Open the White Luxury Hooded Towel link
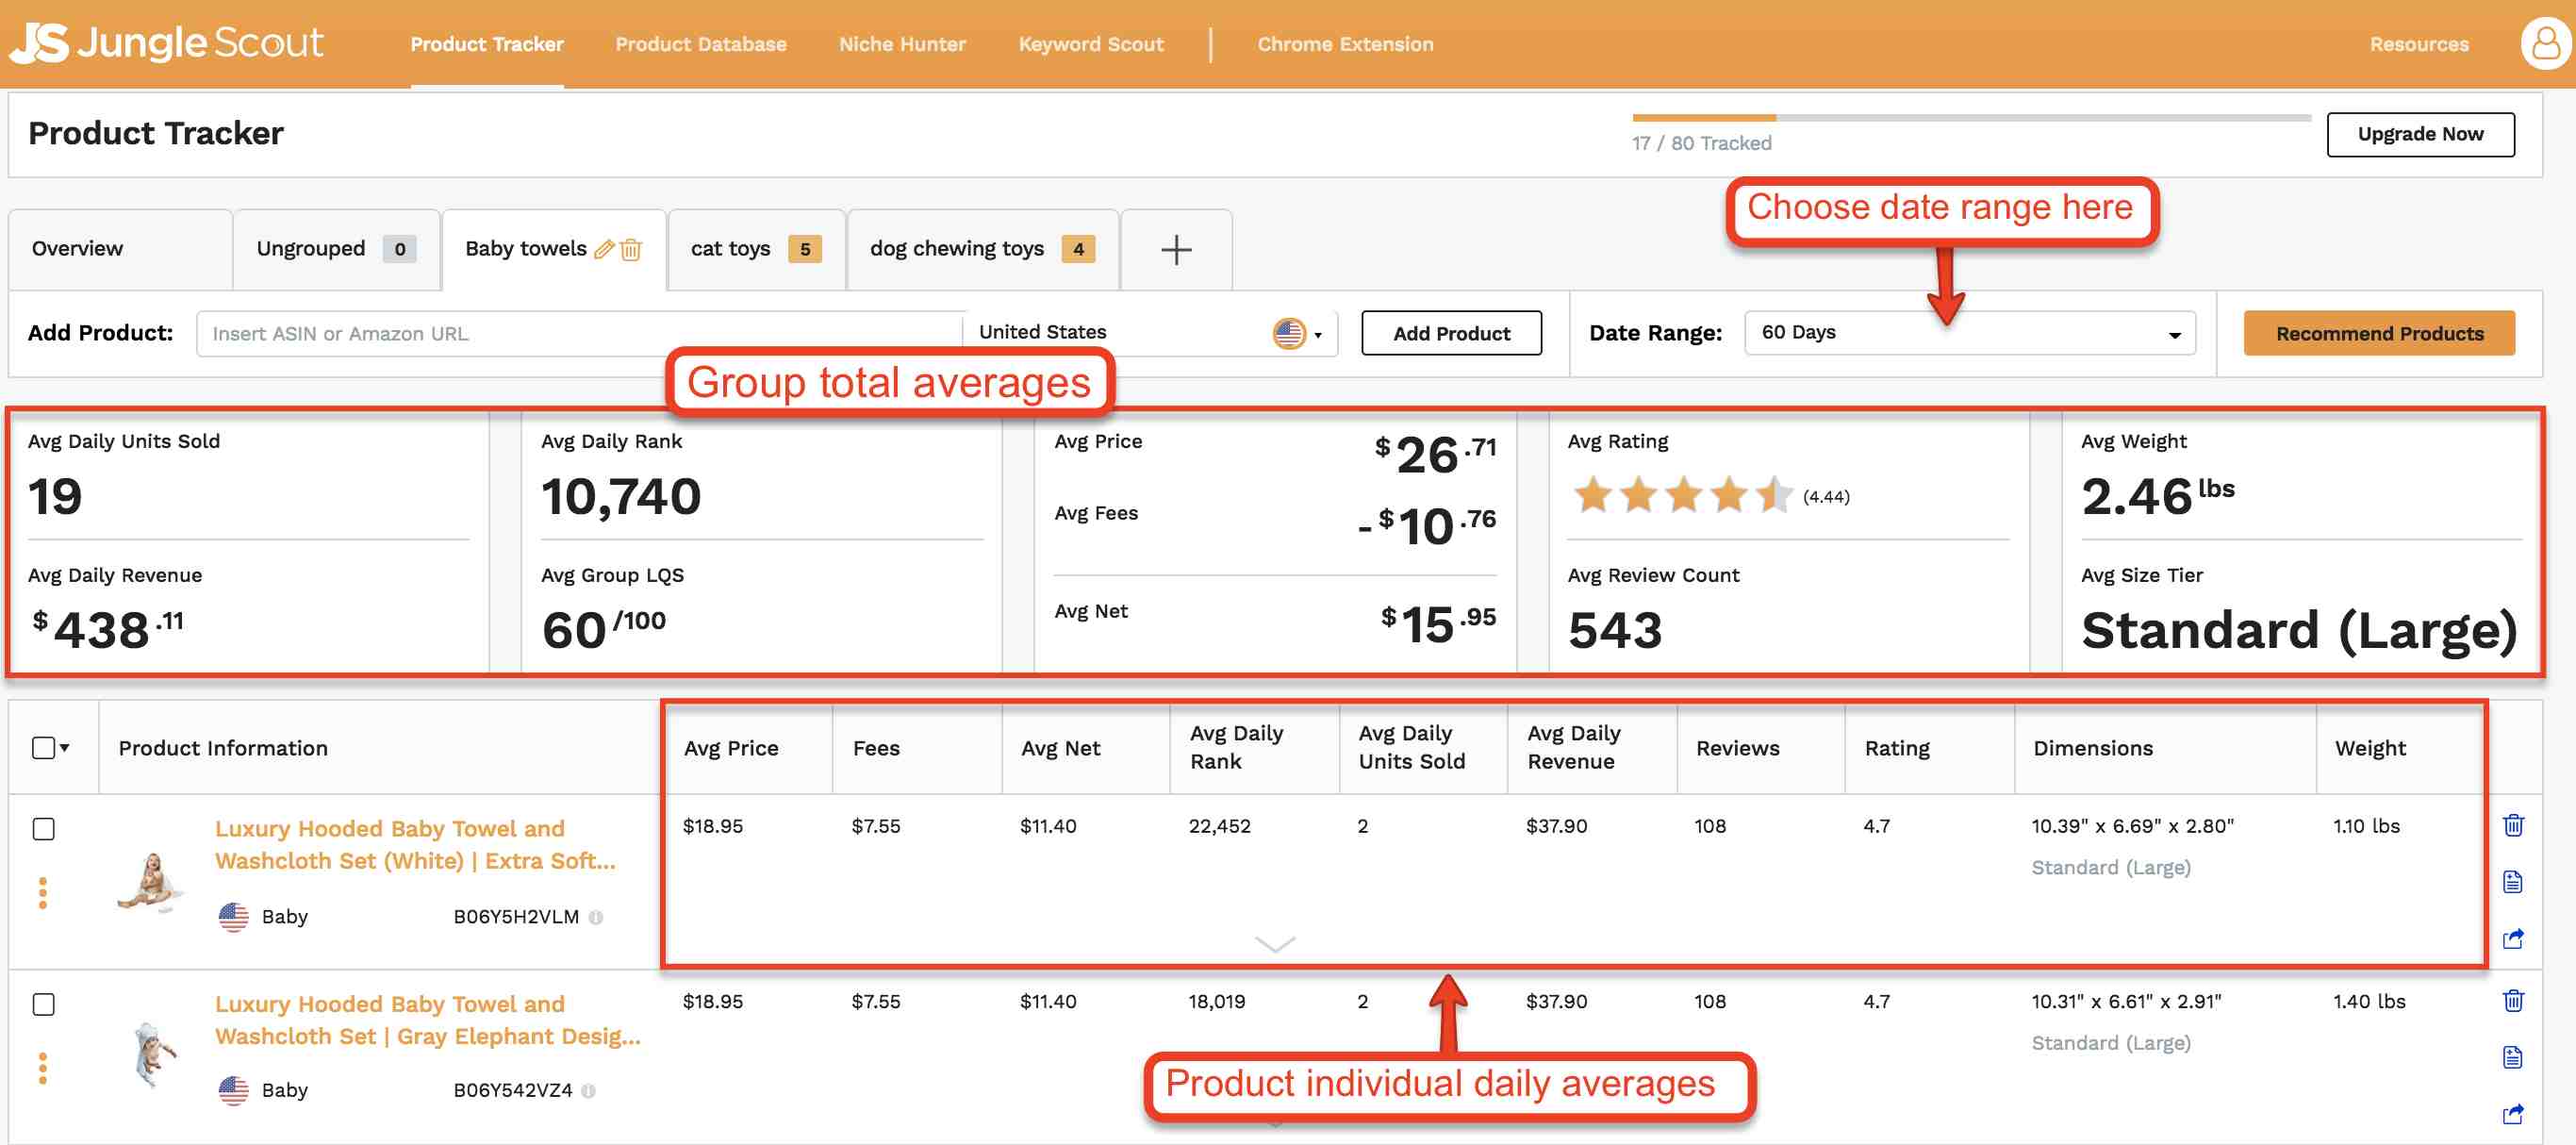Screen dimensions: 2576x1145 pos(415,845)
